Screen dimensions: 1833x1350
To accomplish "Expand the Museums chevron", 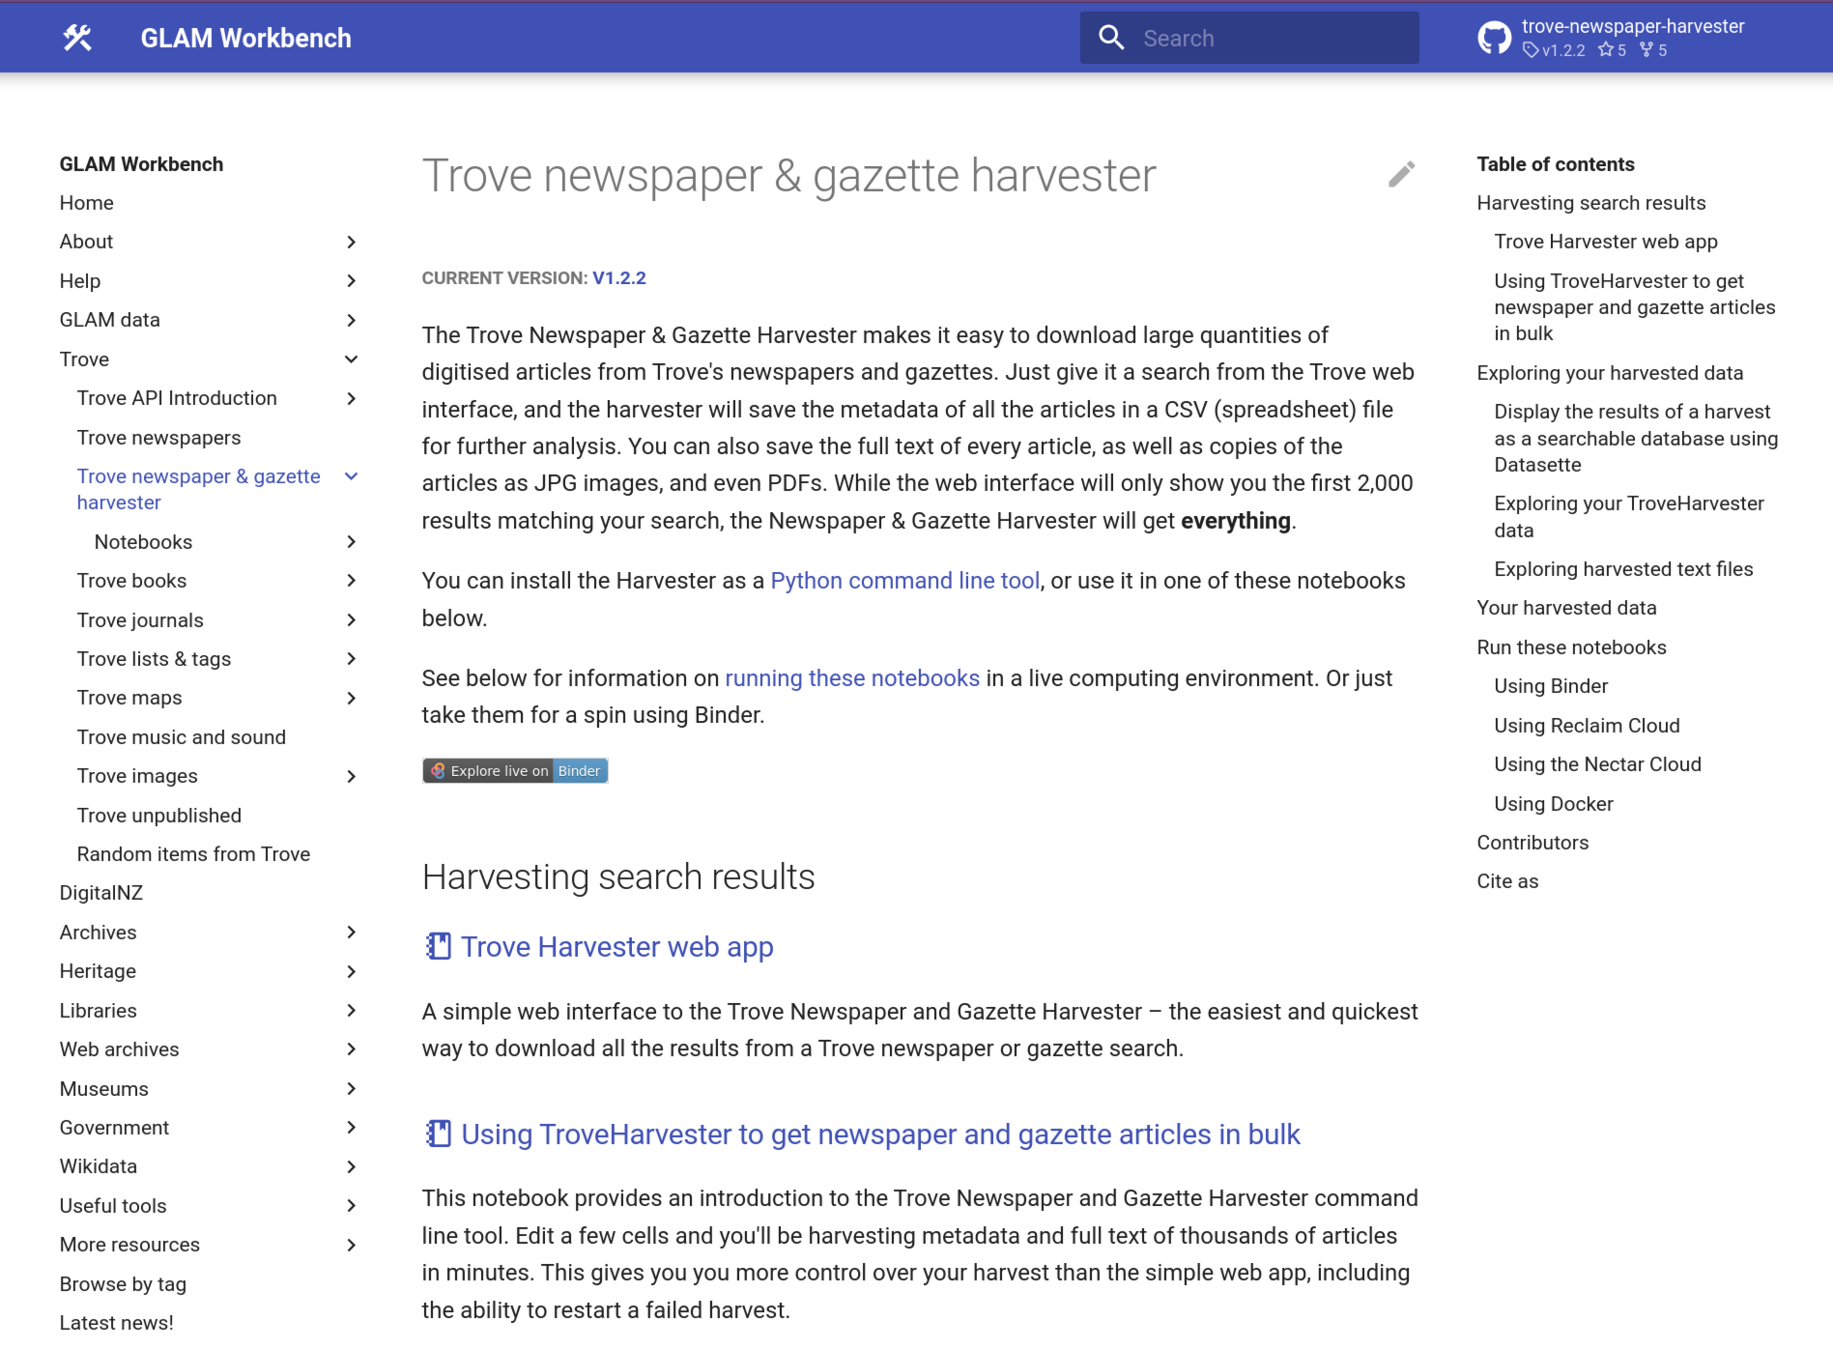I will (351, 1089).
